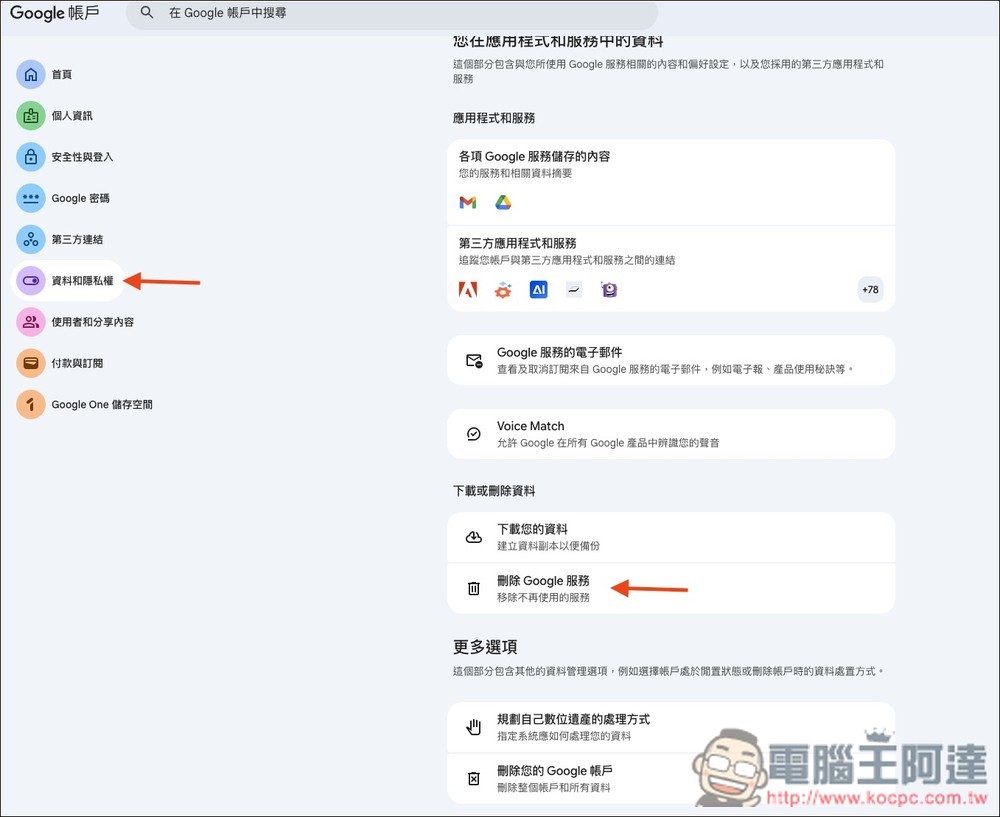
Task: Open 第三方連結 in the sidebar
Action: (60, 240)
